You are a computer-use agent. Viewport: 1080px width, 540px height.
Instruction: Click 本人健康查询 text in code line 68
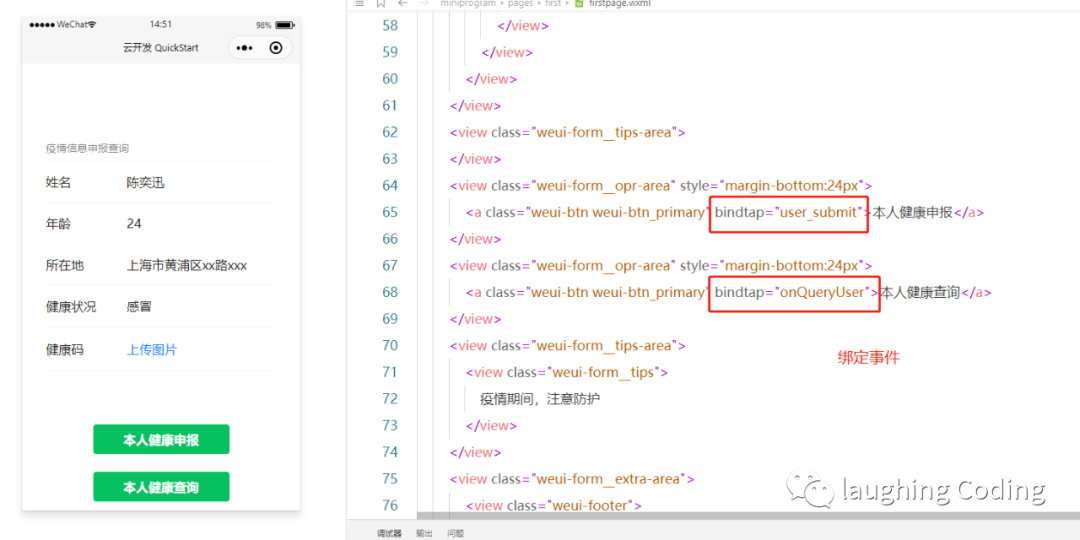coord(921,292)
